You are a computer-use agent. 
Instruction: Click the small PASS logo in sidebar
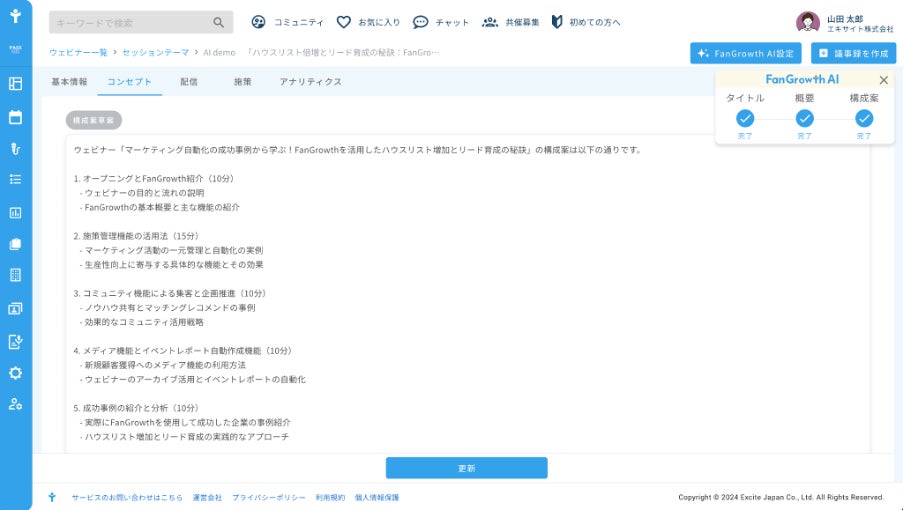tap(16, 49)
